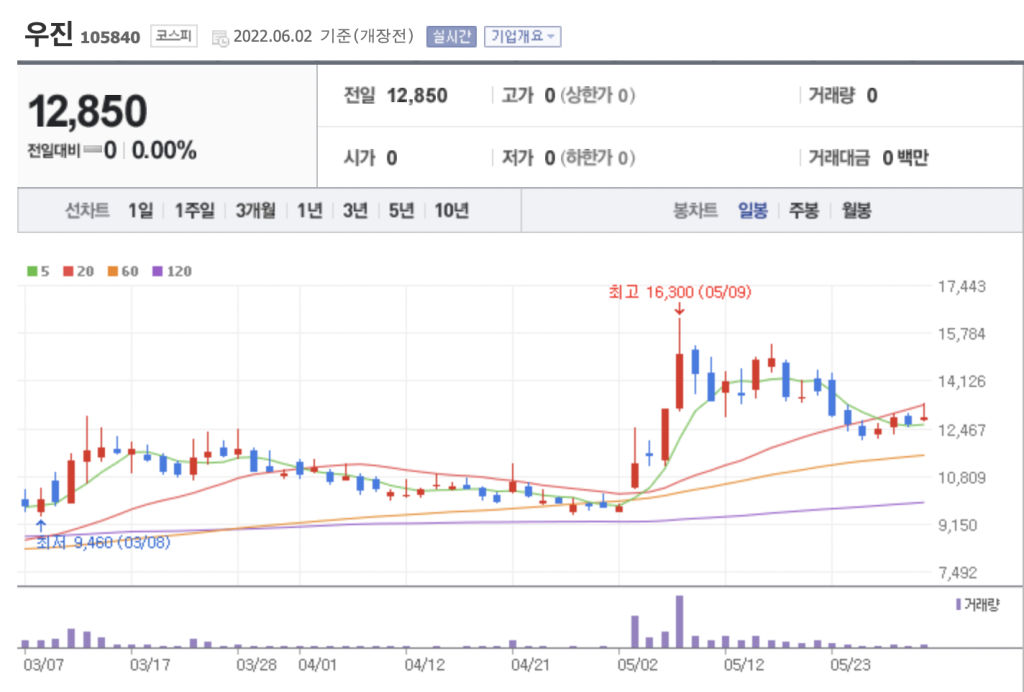Choose the 1년 chart range
This screenshot has width=1024, height=692.
coord(309,211)
